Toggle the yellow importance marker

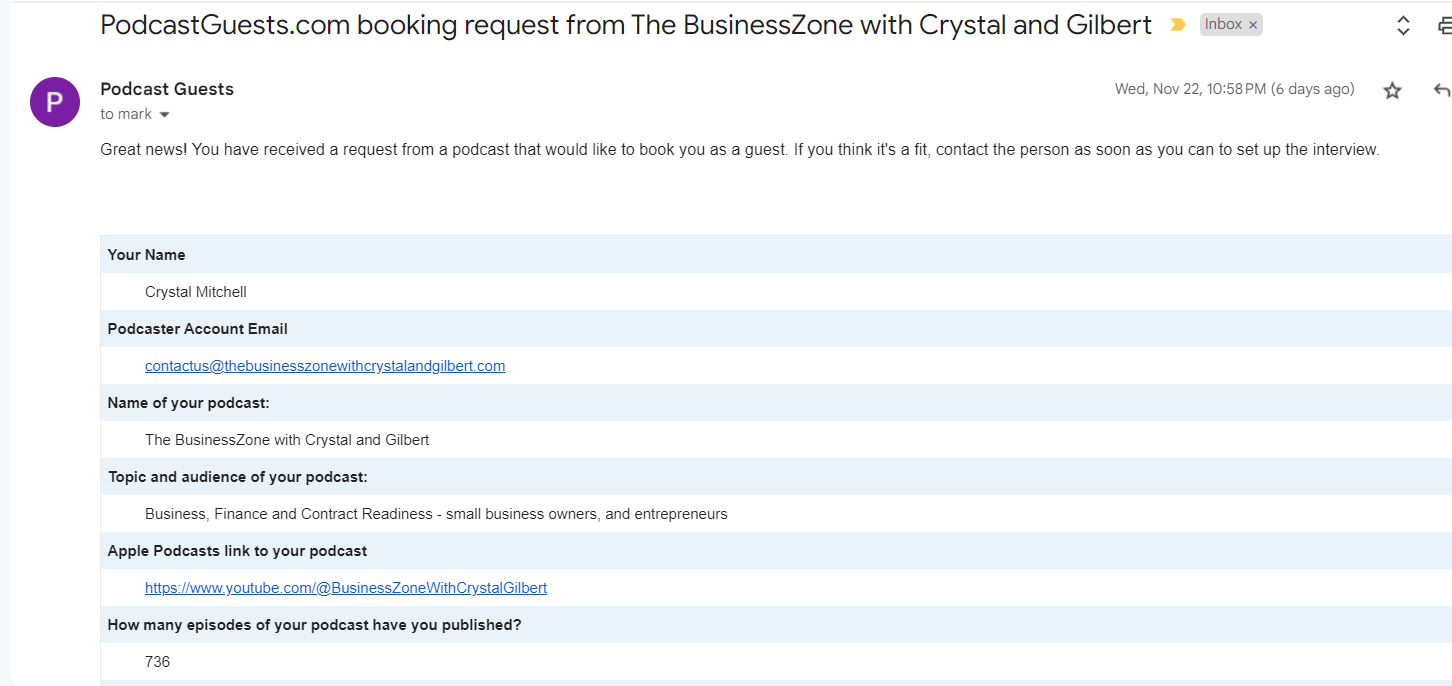click(x=1178, y=25)
